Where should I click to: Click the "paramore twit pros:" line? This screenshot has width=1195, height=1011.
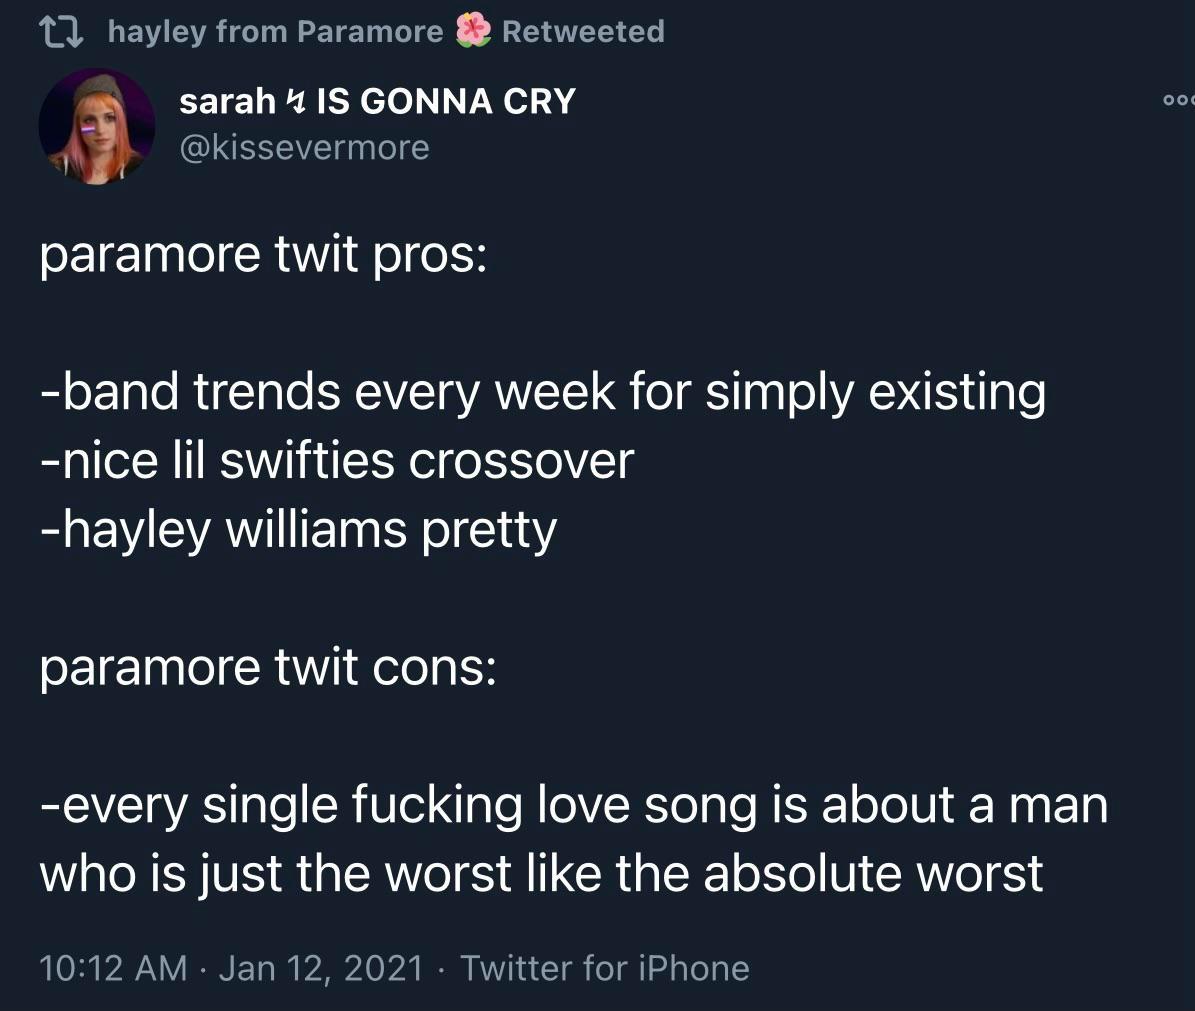263,255
